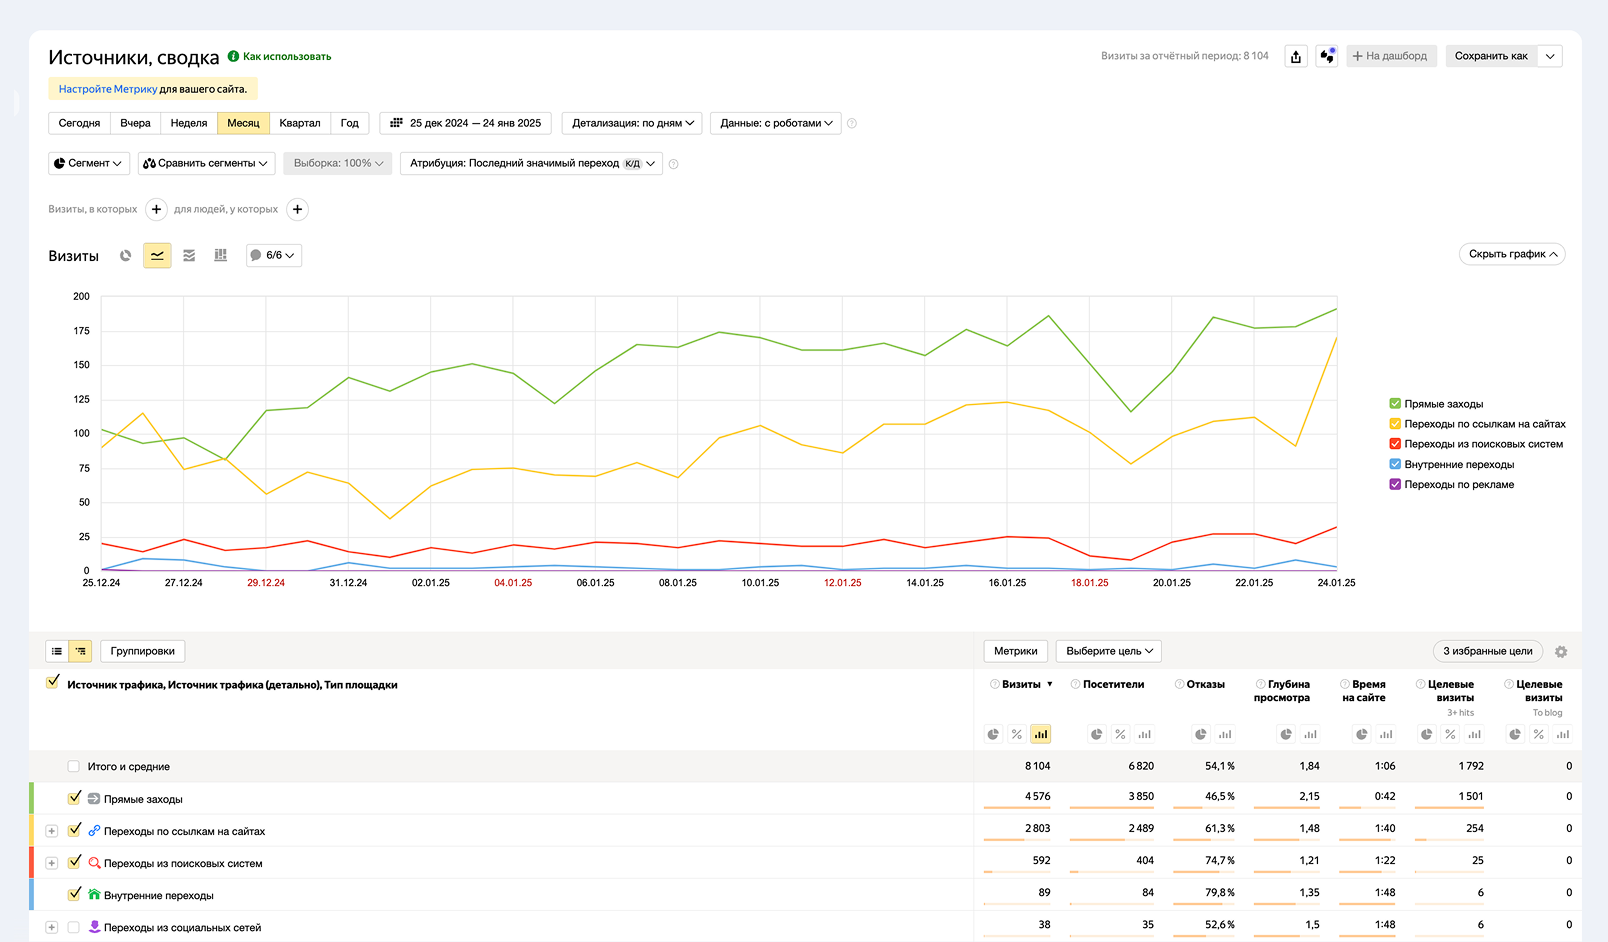The height and width of the screenshot is (942, 1608).
Task: Switch to tree list view icon
Action: pyautogui.click(x=81, y=651)
